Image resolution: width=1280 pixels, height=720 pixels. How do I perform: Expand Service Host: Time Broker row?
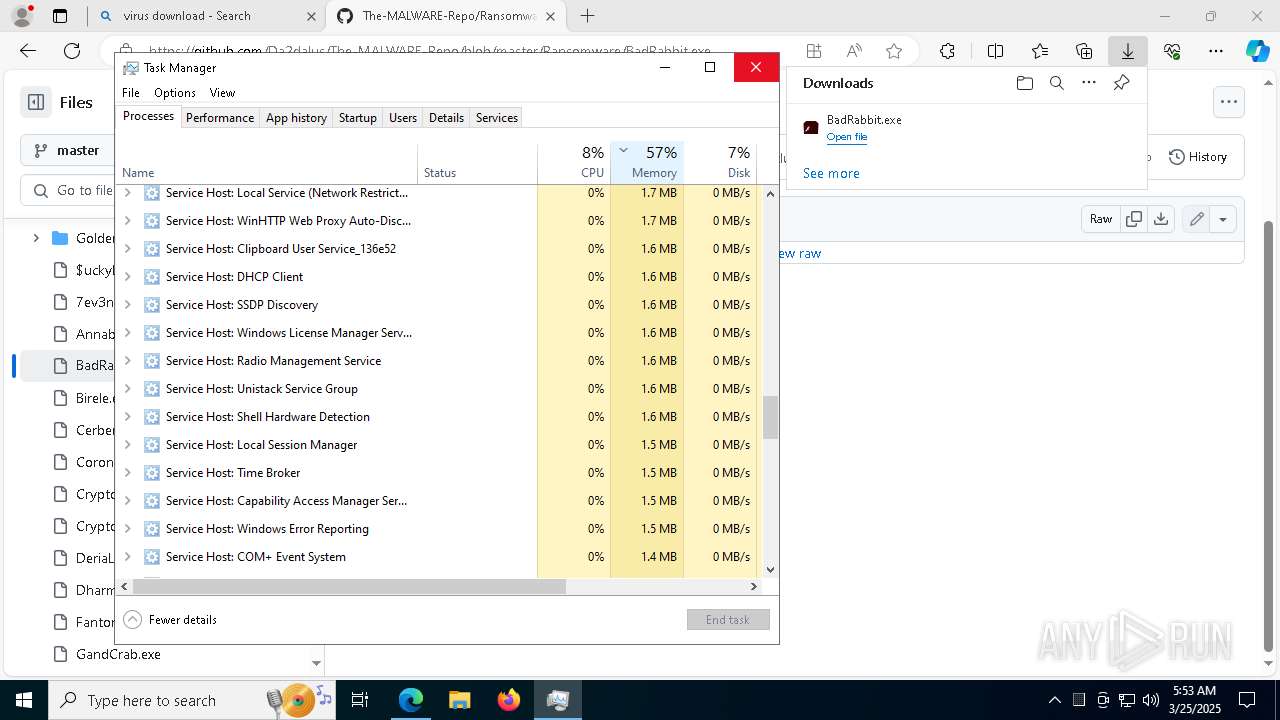point(127,473)
